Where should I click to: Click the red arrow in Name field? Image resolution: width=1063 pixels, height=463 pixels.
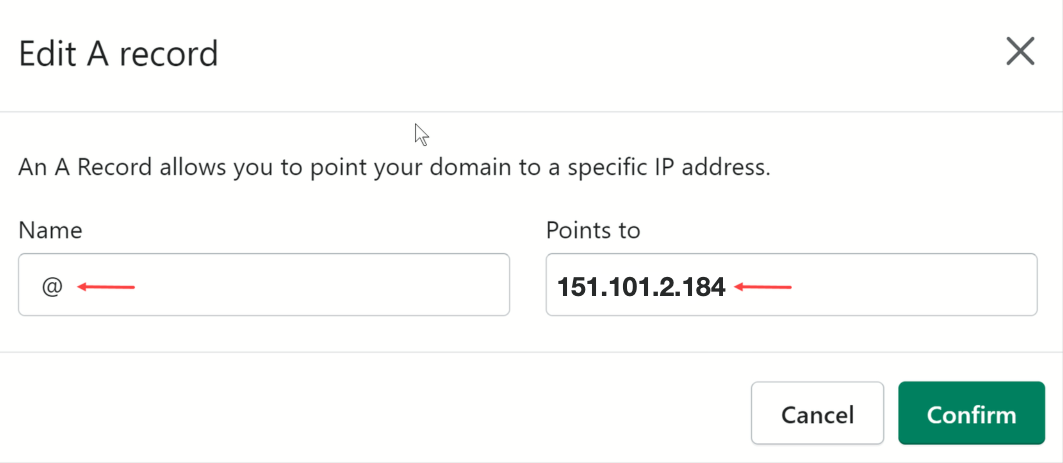[x=106, y=287]
